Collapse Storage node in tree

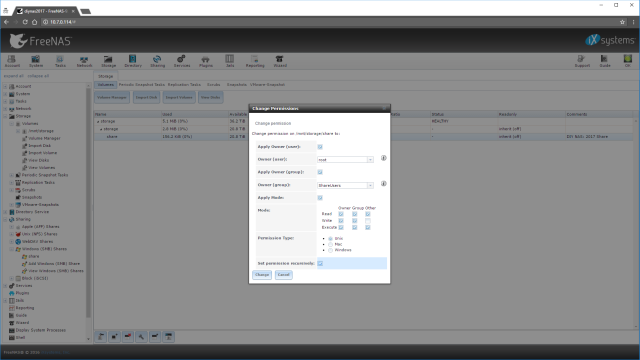(x=5, y=116)
